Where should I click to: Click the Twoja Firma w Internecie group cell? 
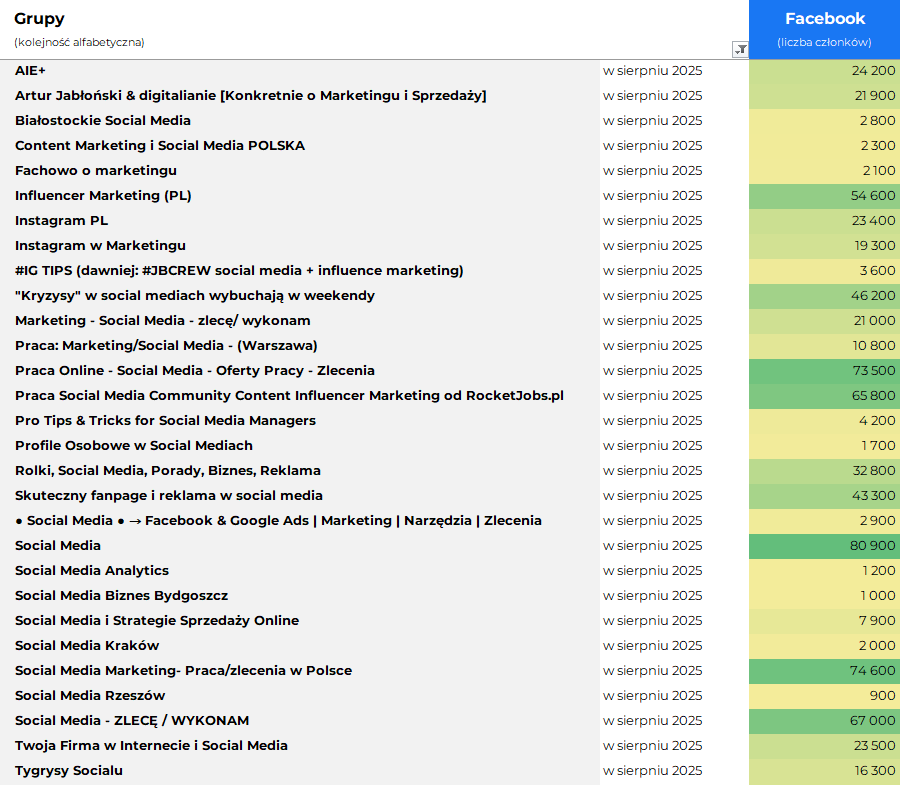click(x=151, y=746)
